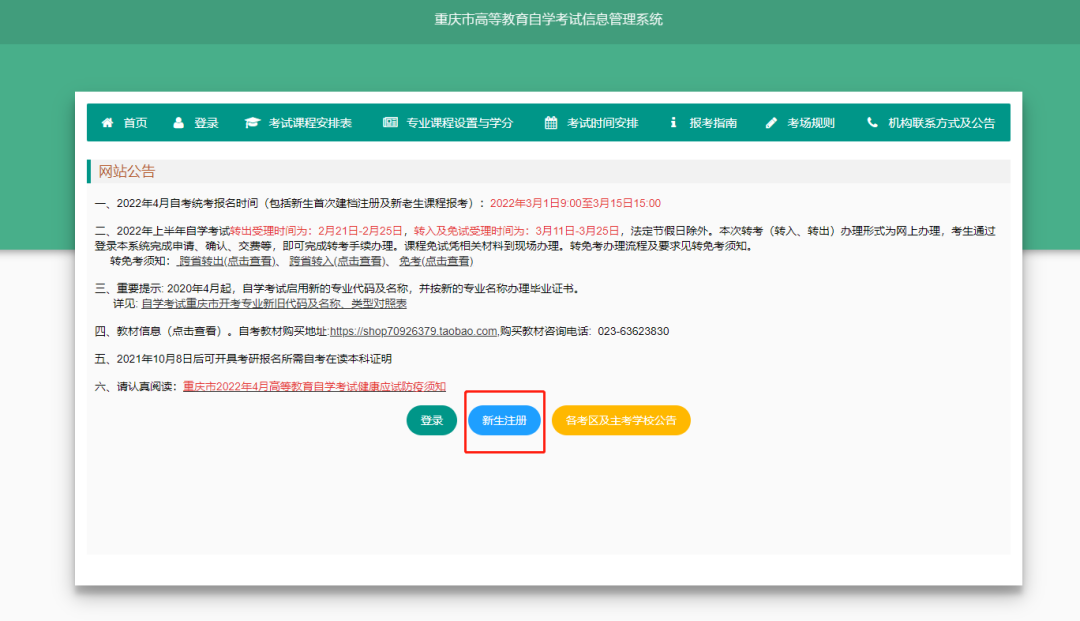Open 专业课程设置与学分 via its icon
This screenshot has height=621, width=1080.
[x=392, y=122]
